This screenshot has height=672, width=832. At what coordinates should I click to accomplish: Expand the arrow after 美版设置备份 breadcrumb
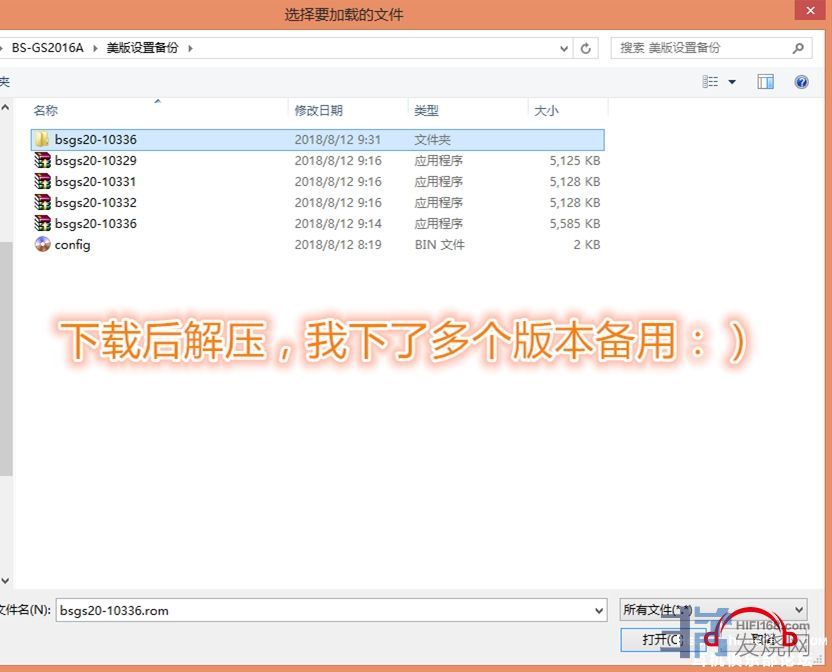tap(189, 48)
